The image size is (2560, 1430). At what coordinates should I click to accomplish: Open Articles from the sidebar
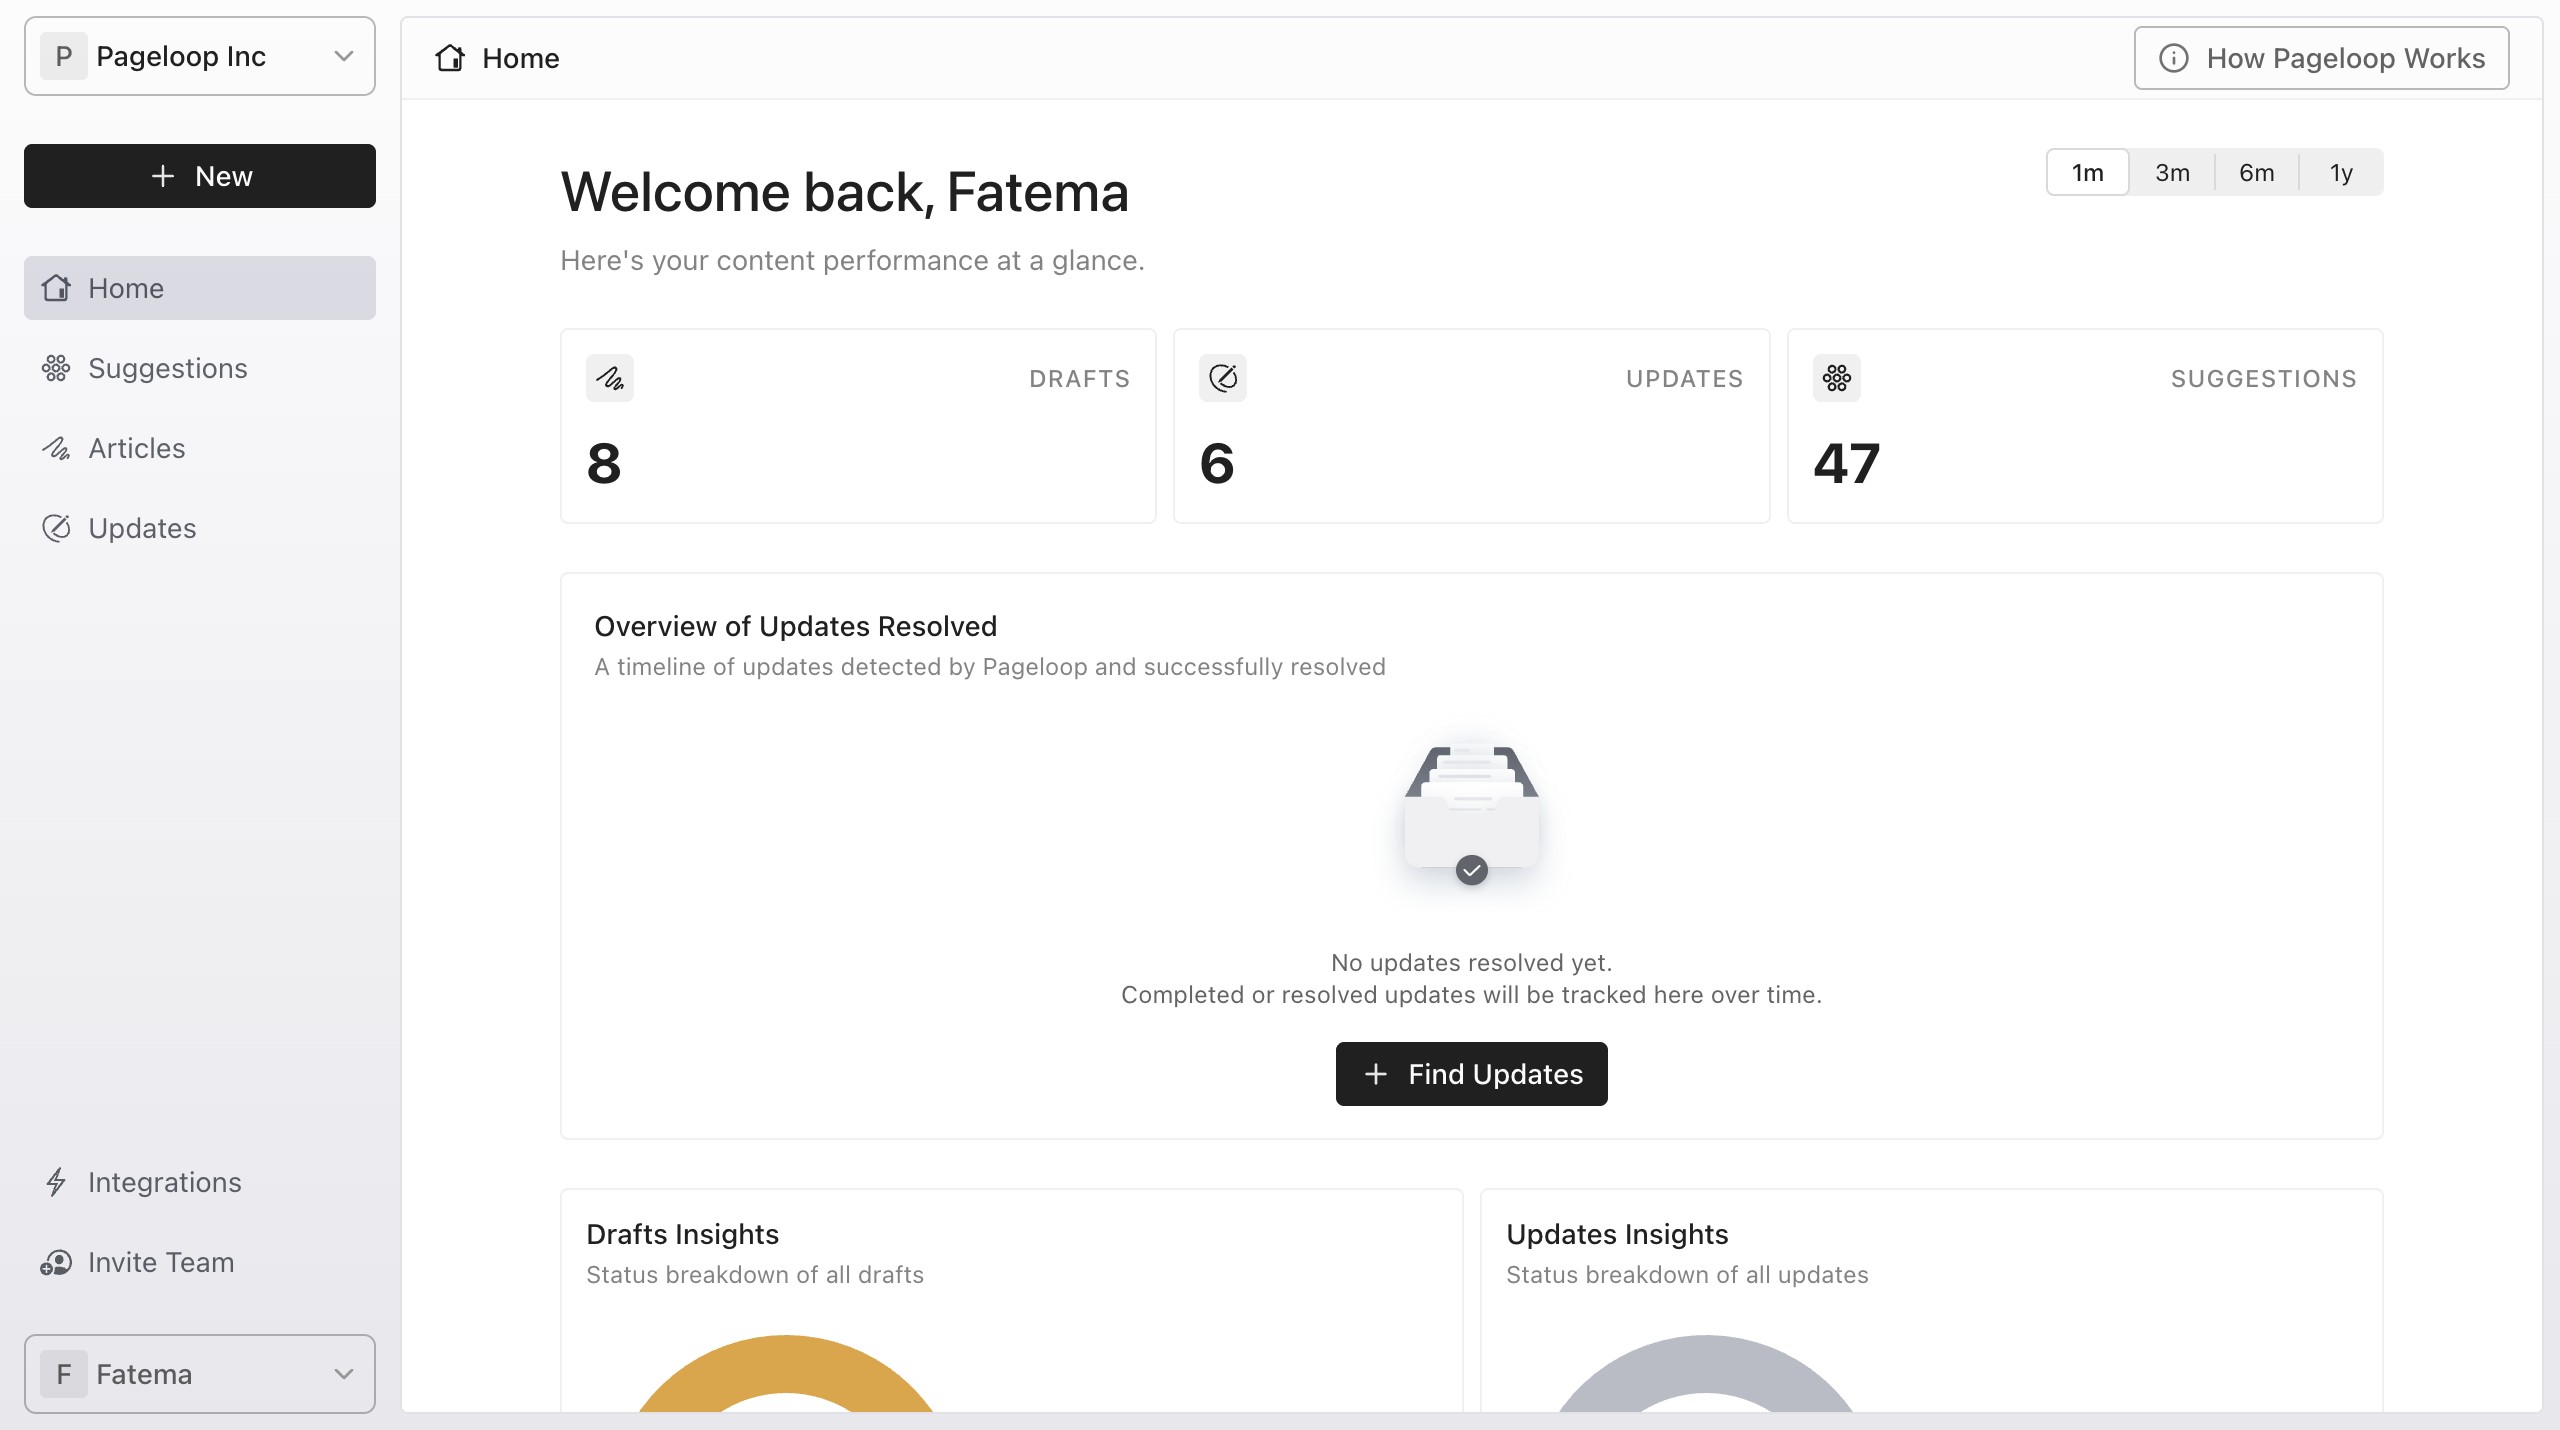pyautogui.click(x=200, y=448)
